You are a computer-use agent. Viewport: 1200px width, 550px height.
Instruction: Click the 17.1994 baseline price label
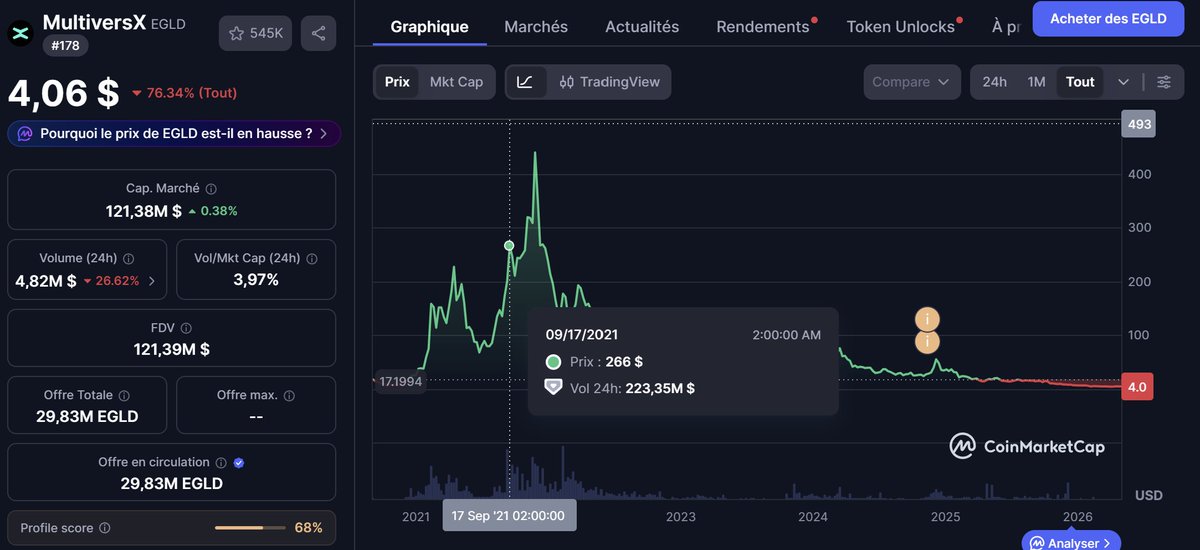coord(399,381)
